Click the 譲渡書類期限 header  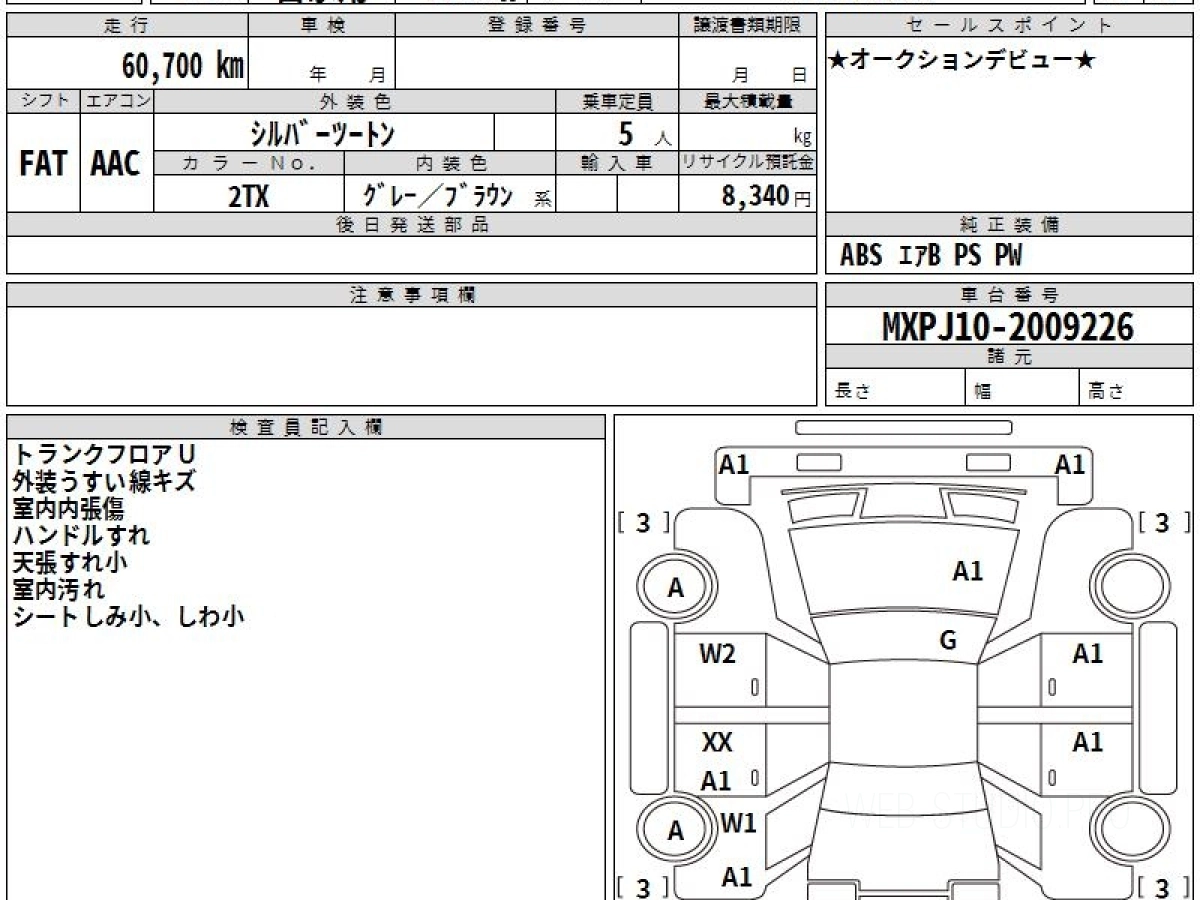click(x=748, y=26)
